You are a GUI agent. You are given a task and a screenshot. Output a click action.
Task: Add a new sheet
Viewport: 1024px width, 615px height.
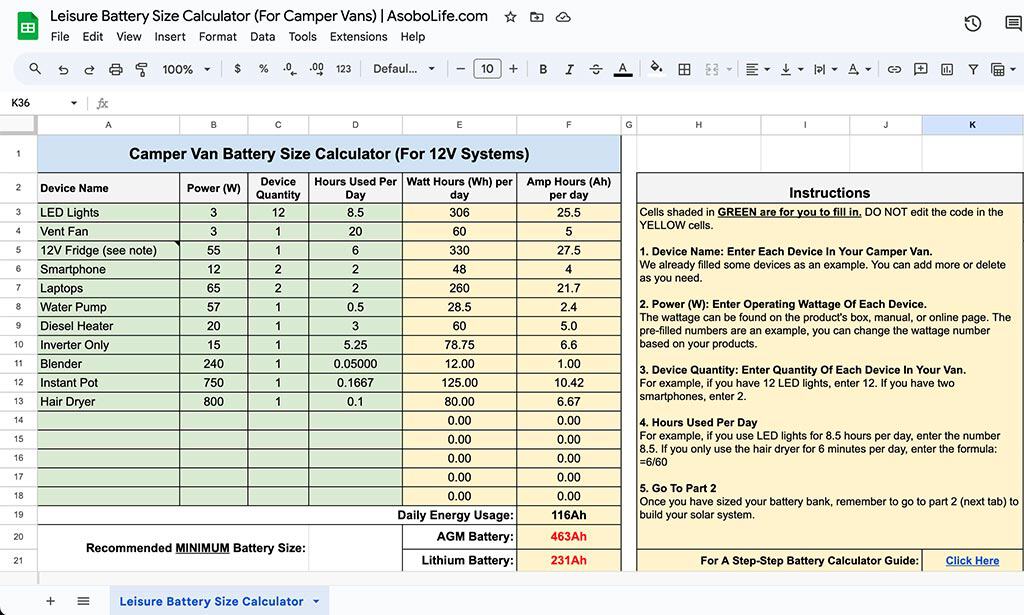(50, 601)
